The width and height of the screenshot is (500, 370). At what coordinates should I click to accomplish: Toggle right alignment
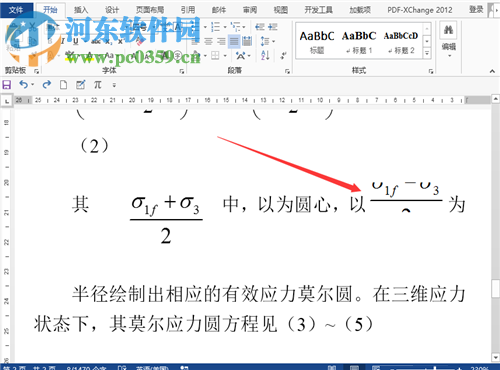pos(221,41)
